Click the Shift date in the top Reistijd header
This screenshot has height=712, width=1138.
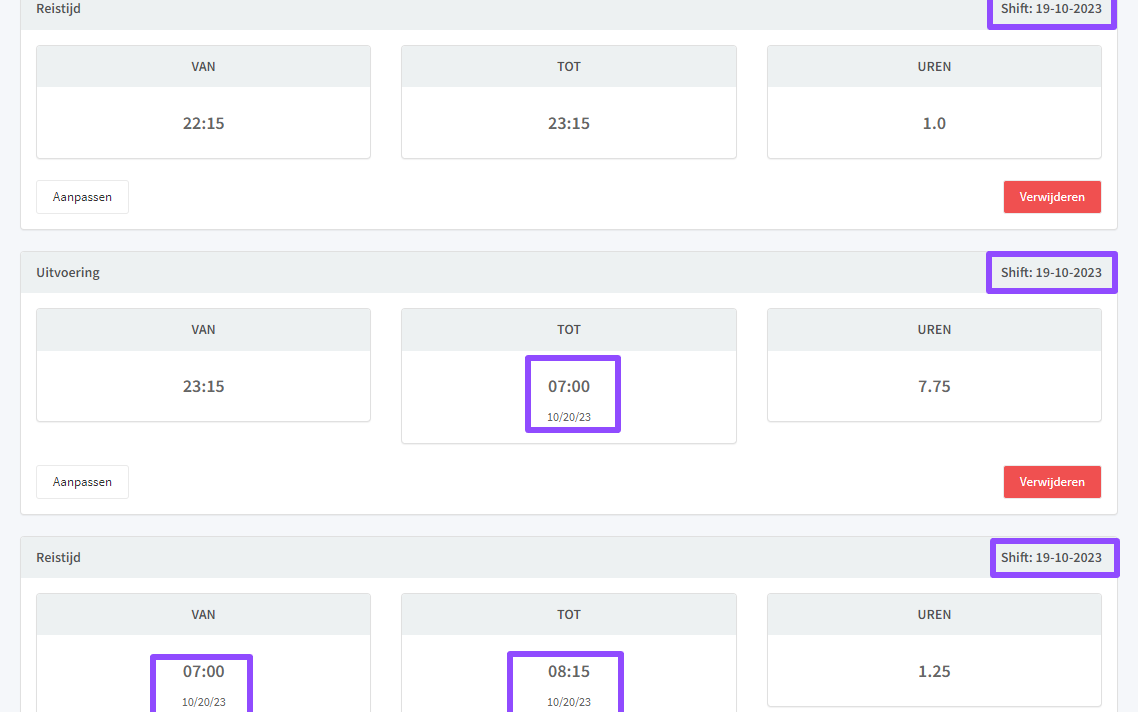(x=1051, y=9)
